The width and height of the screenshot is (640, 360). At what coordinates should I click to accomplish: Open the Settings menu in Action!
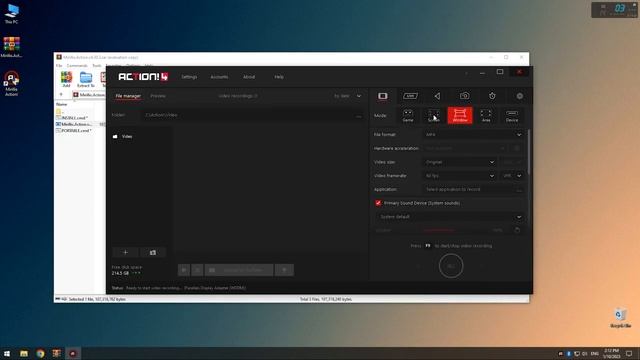tap(189, 77)
